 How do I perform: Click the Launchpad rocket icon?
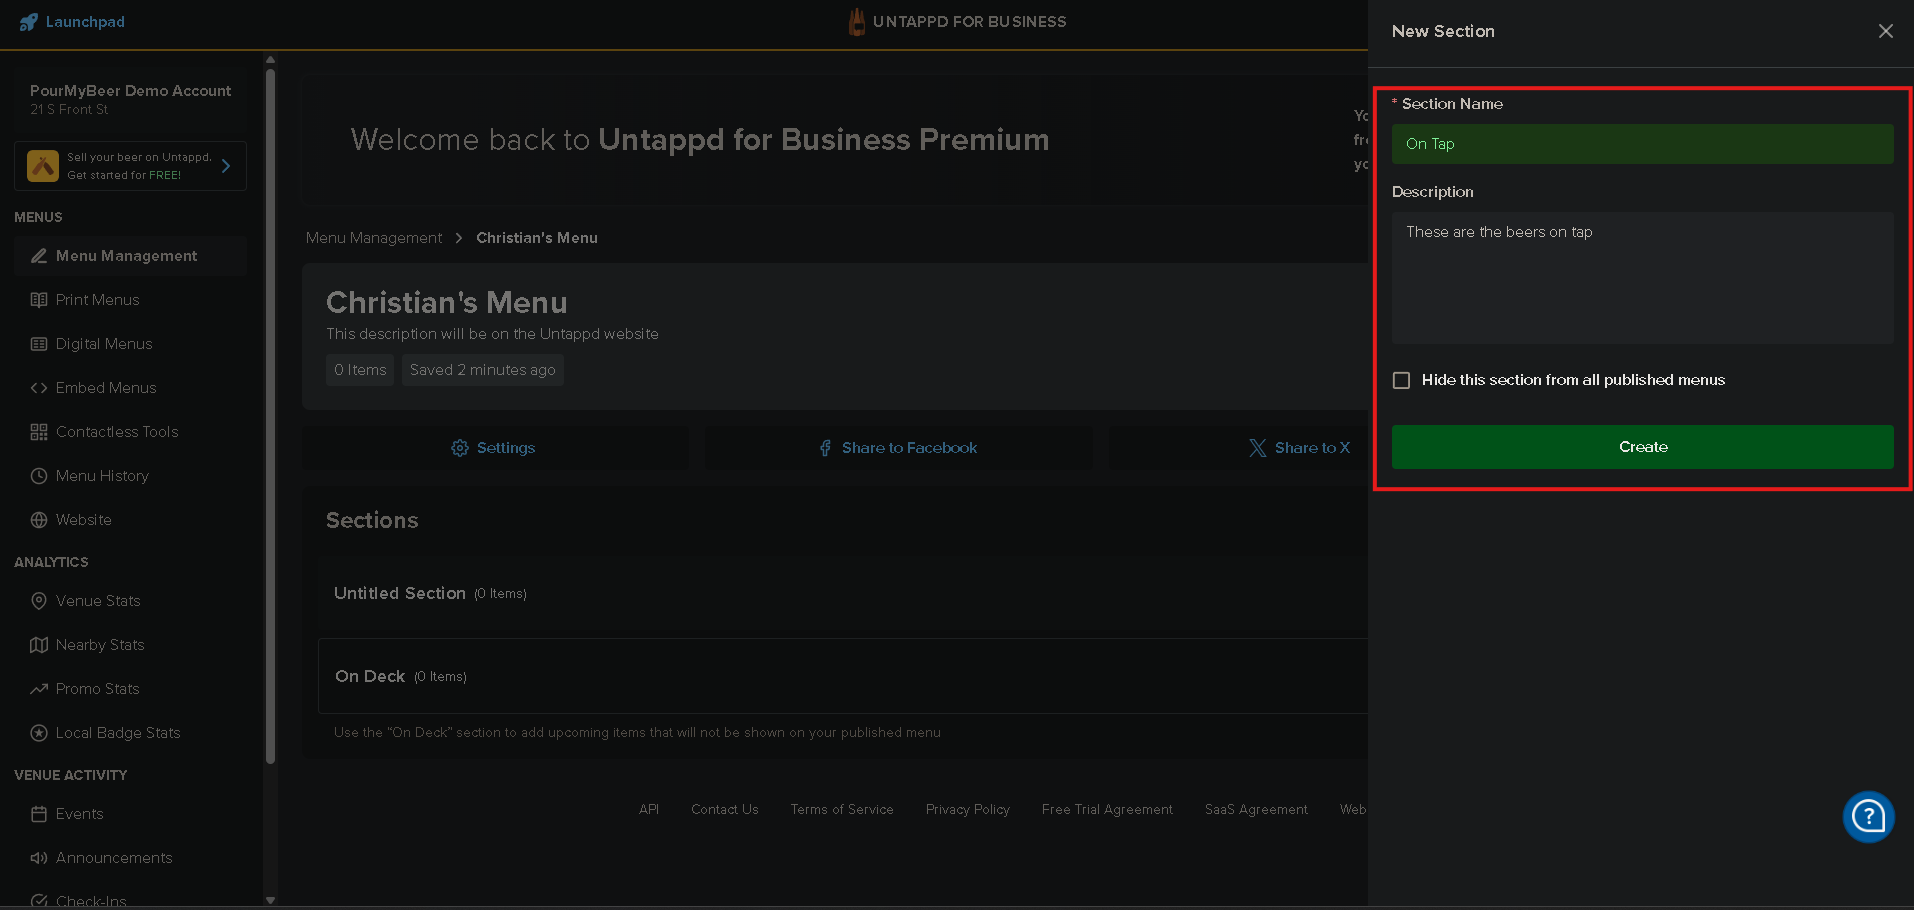[x=29, y=22]
